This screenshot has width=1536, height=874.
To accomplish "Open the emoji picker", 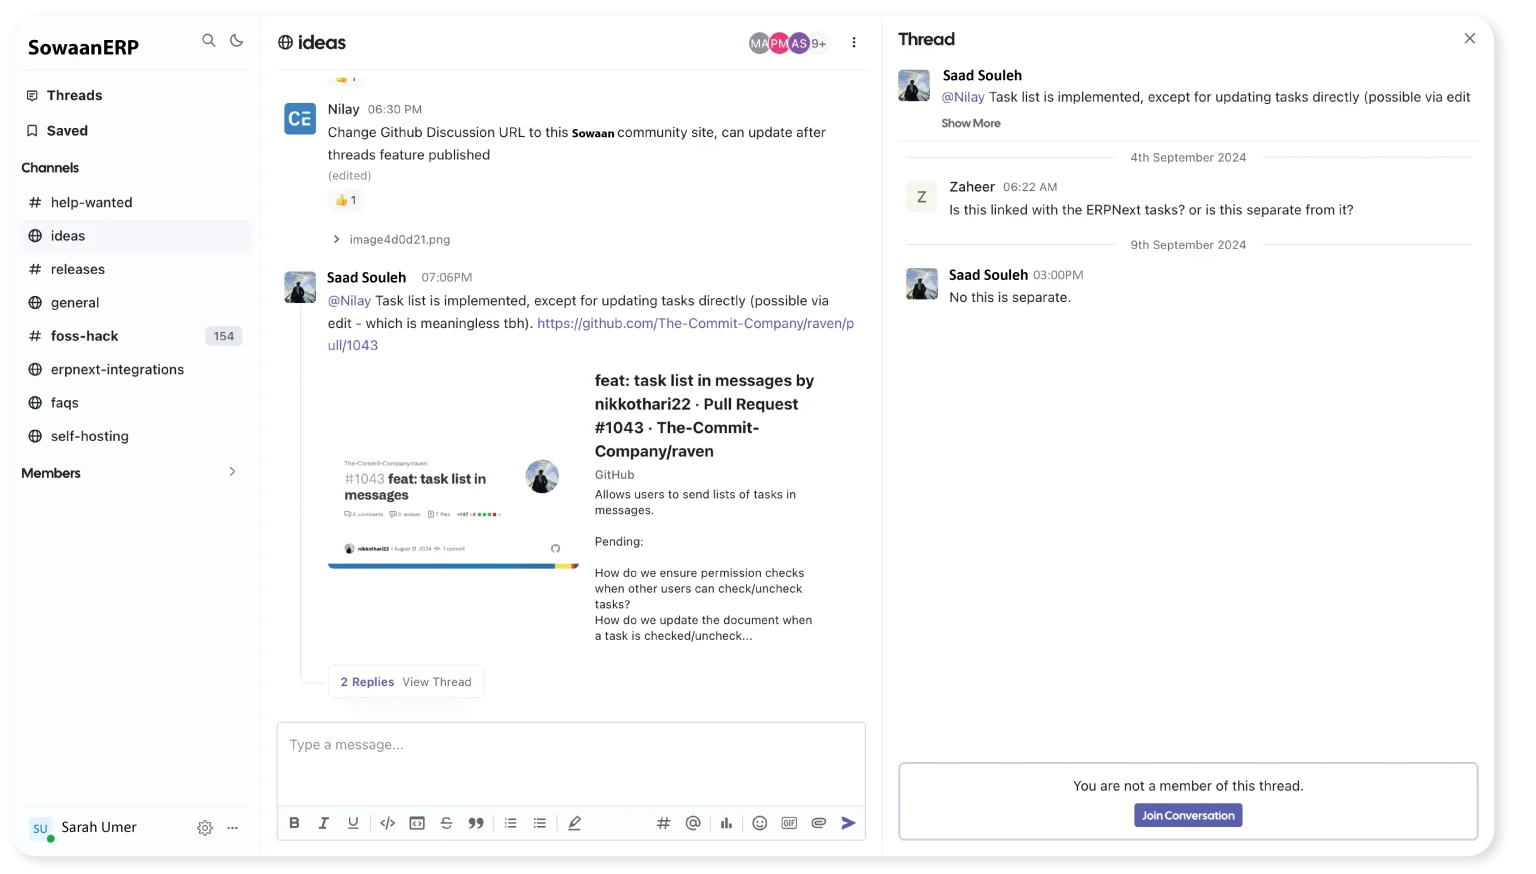I will click(x=760, y=823).
